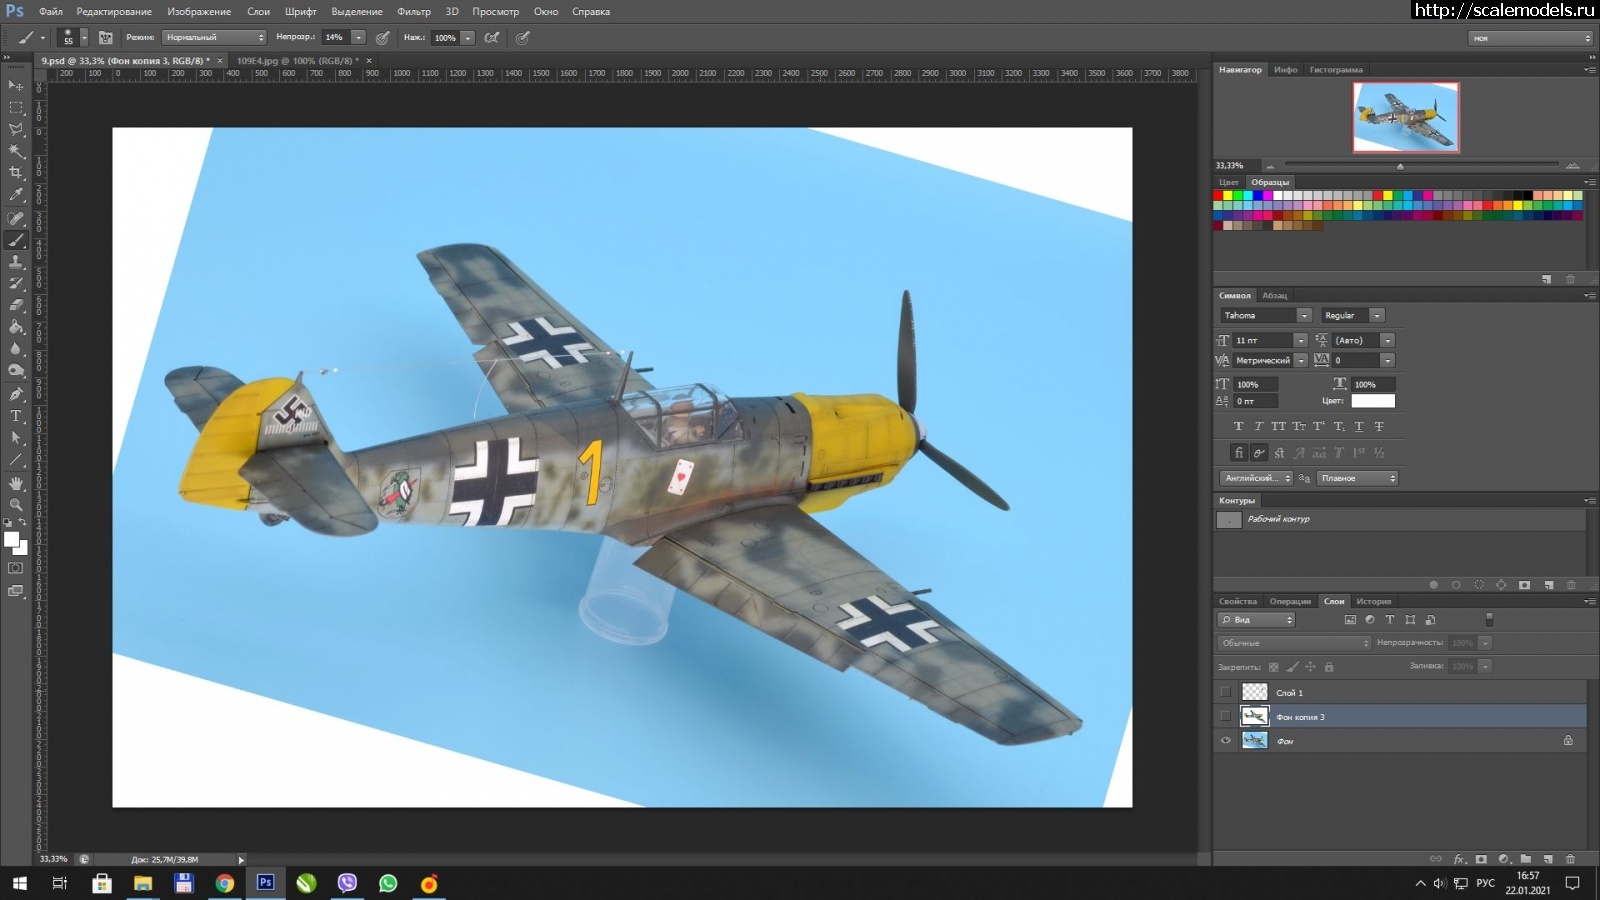Click the brush opacity 14% field
This screenshot has height=900, width=1600.
tap(336, 37)
